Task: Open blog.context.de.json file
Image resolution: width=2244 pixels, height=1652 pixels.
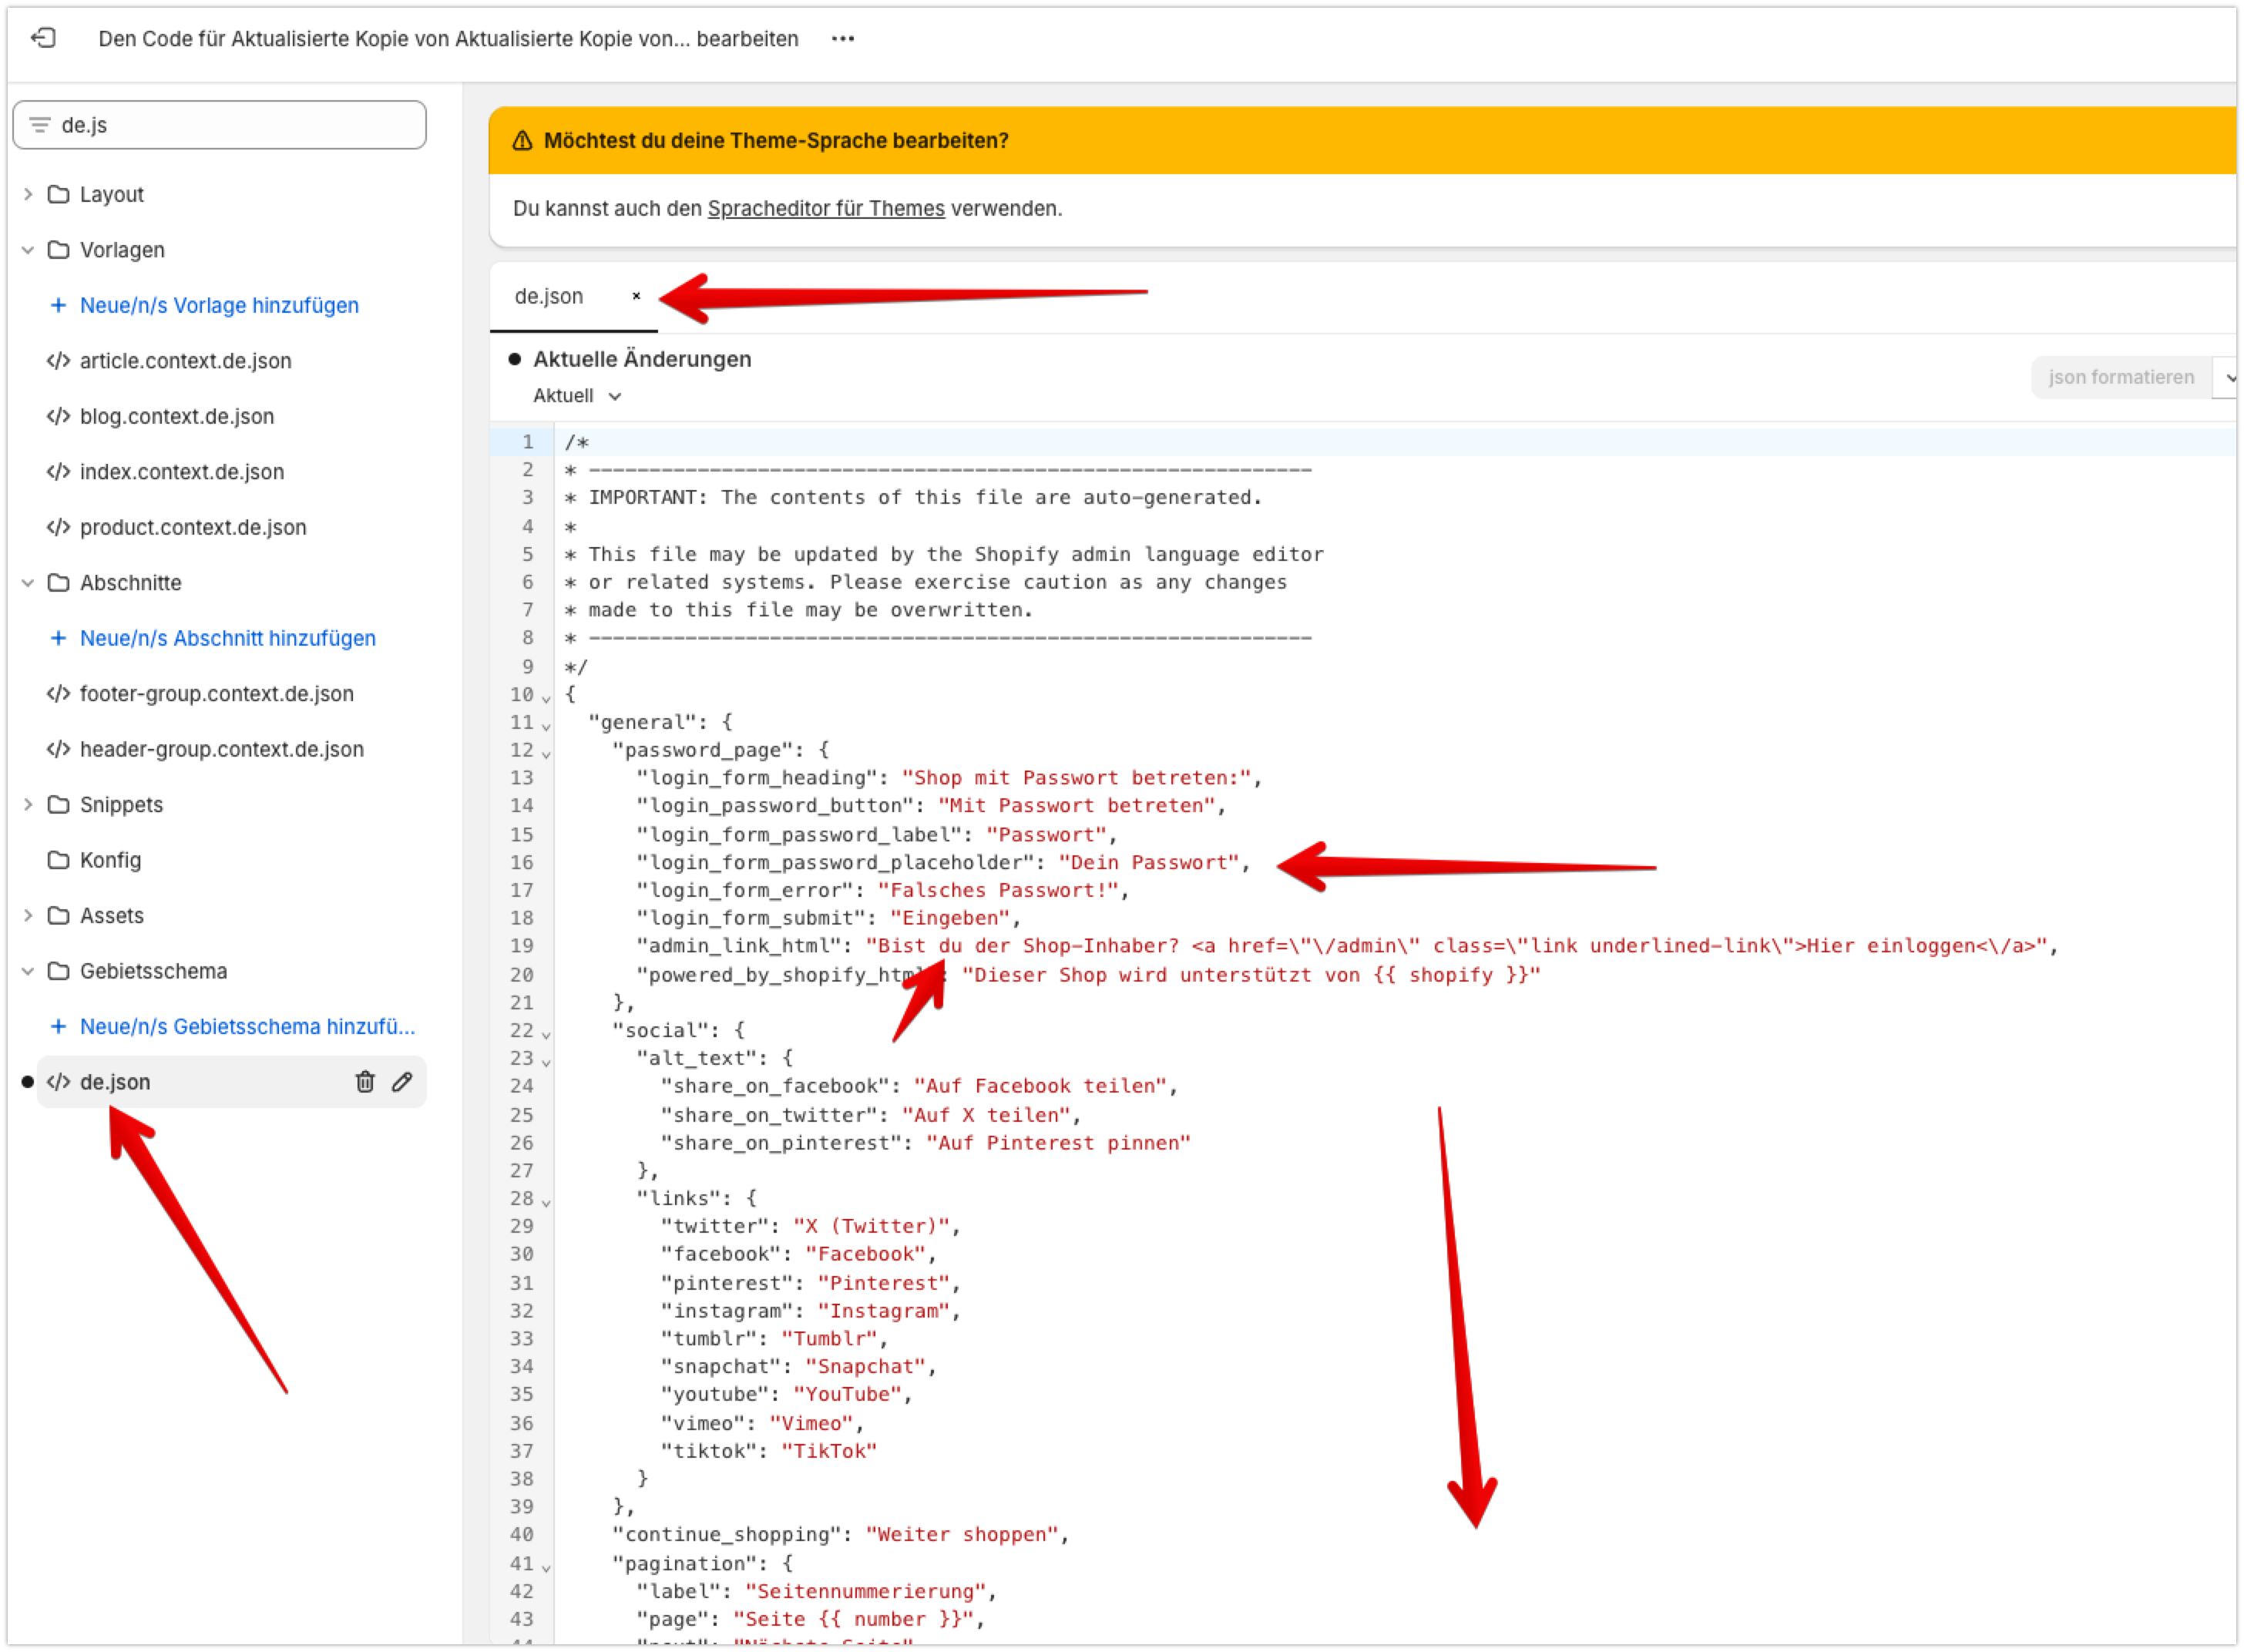Action: (177, 416)
